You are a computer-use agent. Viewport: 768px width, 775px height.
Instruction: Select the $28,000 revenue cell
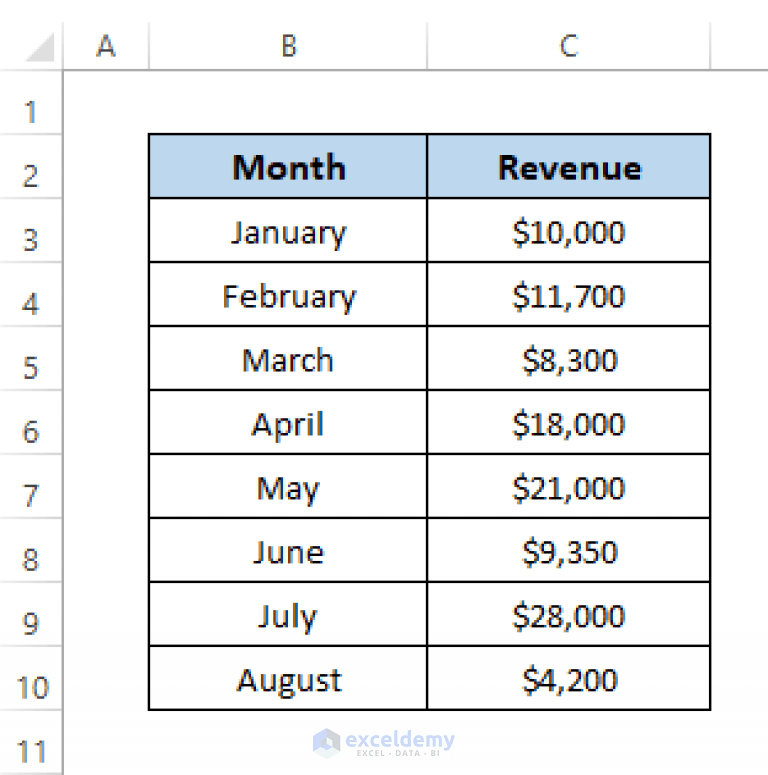click(569, 614)
